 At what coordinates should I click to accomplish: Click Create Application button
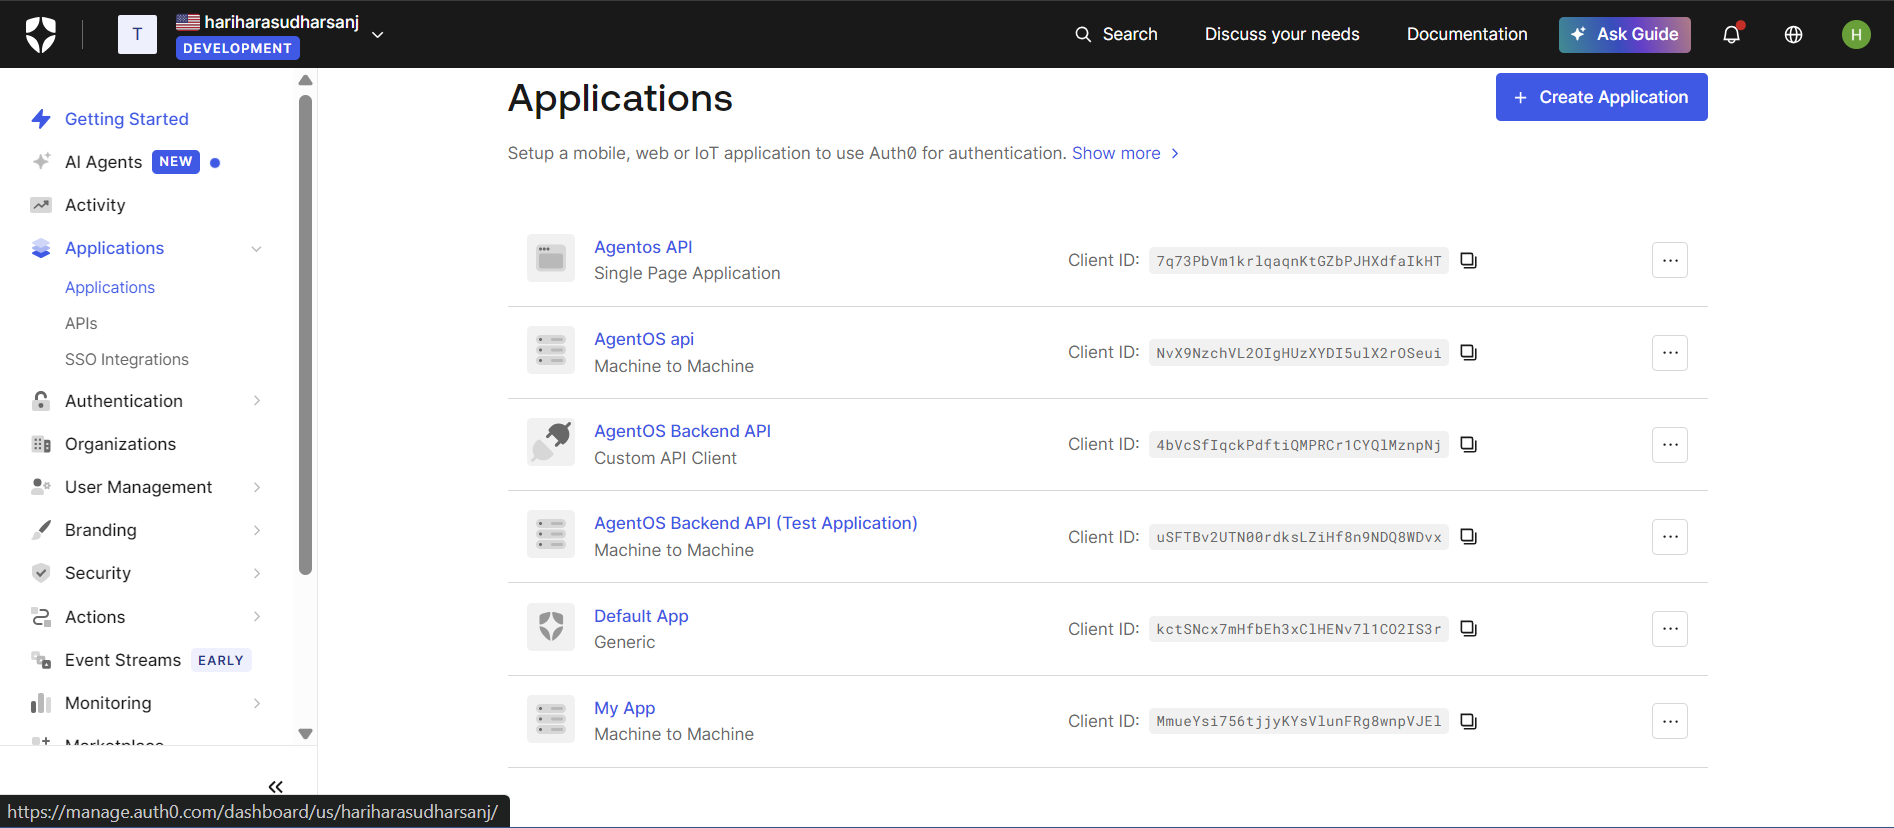pyautogui.click(x=1601, y=97)
